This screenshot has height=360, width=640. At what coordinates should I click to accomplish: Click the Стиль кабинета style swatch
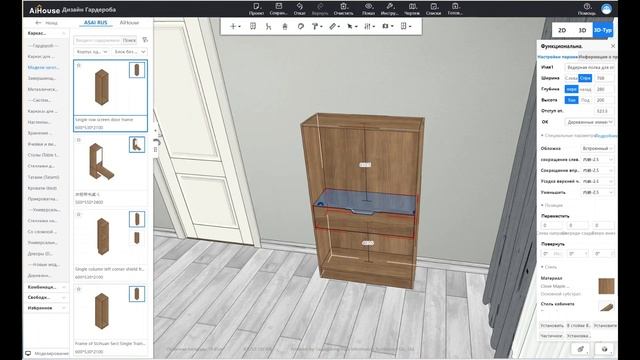point(606,306)
